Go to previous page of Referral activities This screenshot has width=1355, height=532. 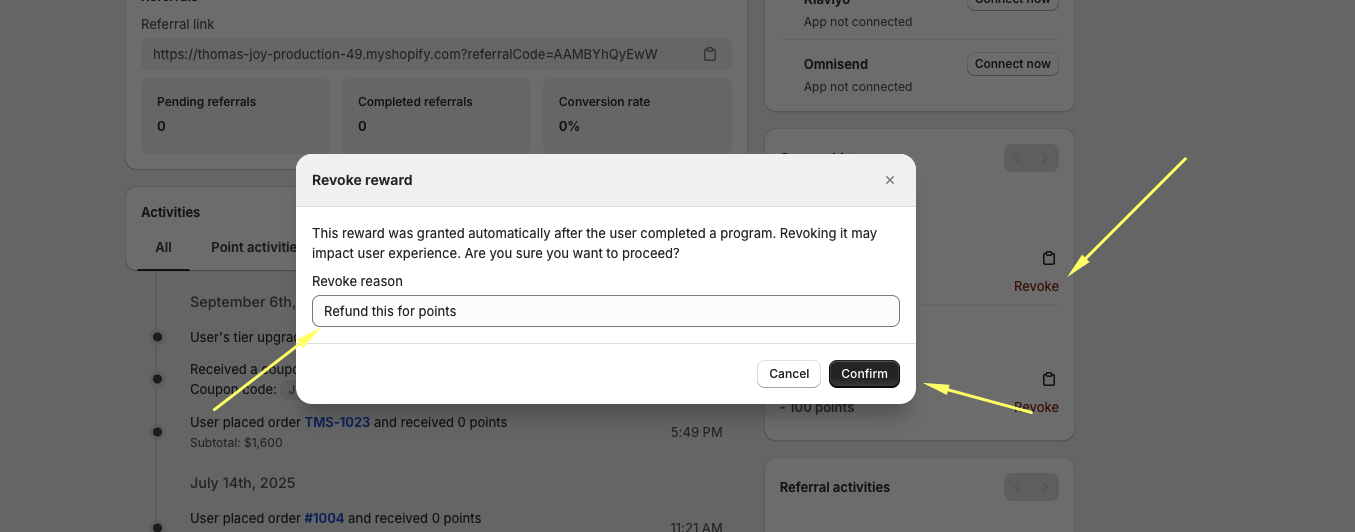point(1018,487)
